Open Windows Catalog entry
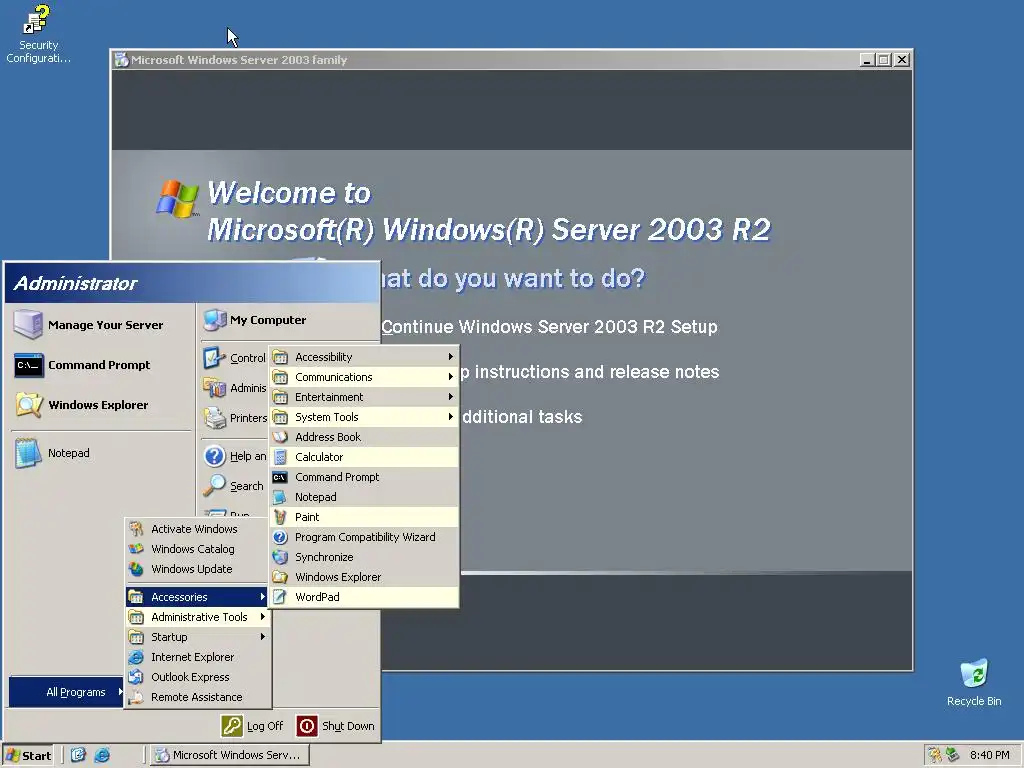The image size is (1024, 768). tap(198, 549)
